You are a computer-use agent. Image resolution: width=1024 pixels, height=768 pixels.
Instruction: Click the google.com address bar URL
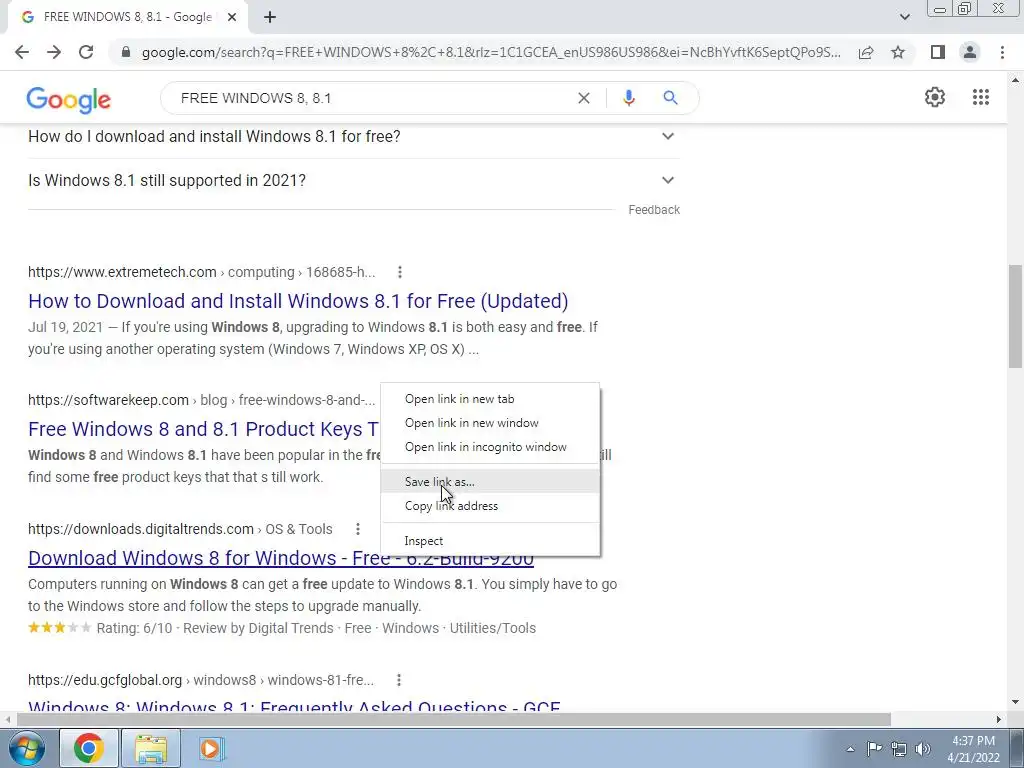click(491, 52)
